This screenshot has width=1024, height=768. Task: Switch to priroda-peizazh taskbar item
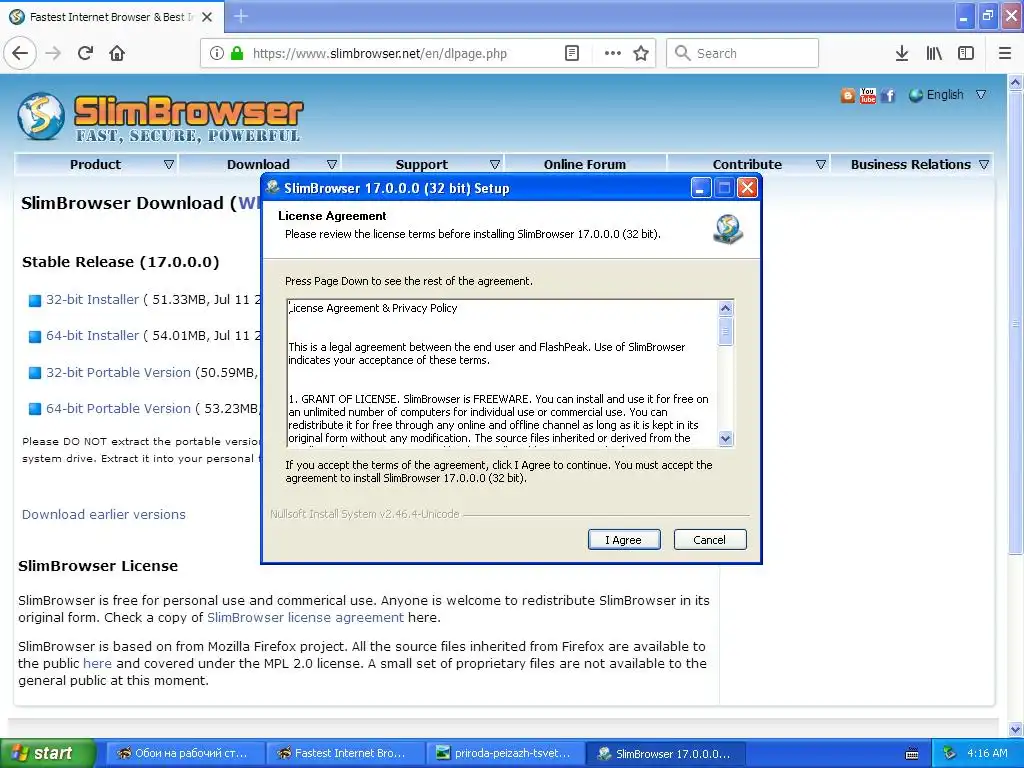(x=504, y=753)
